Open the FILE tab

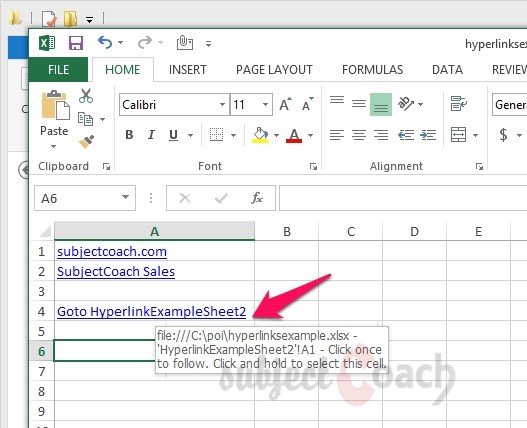58,70
